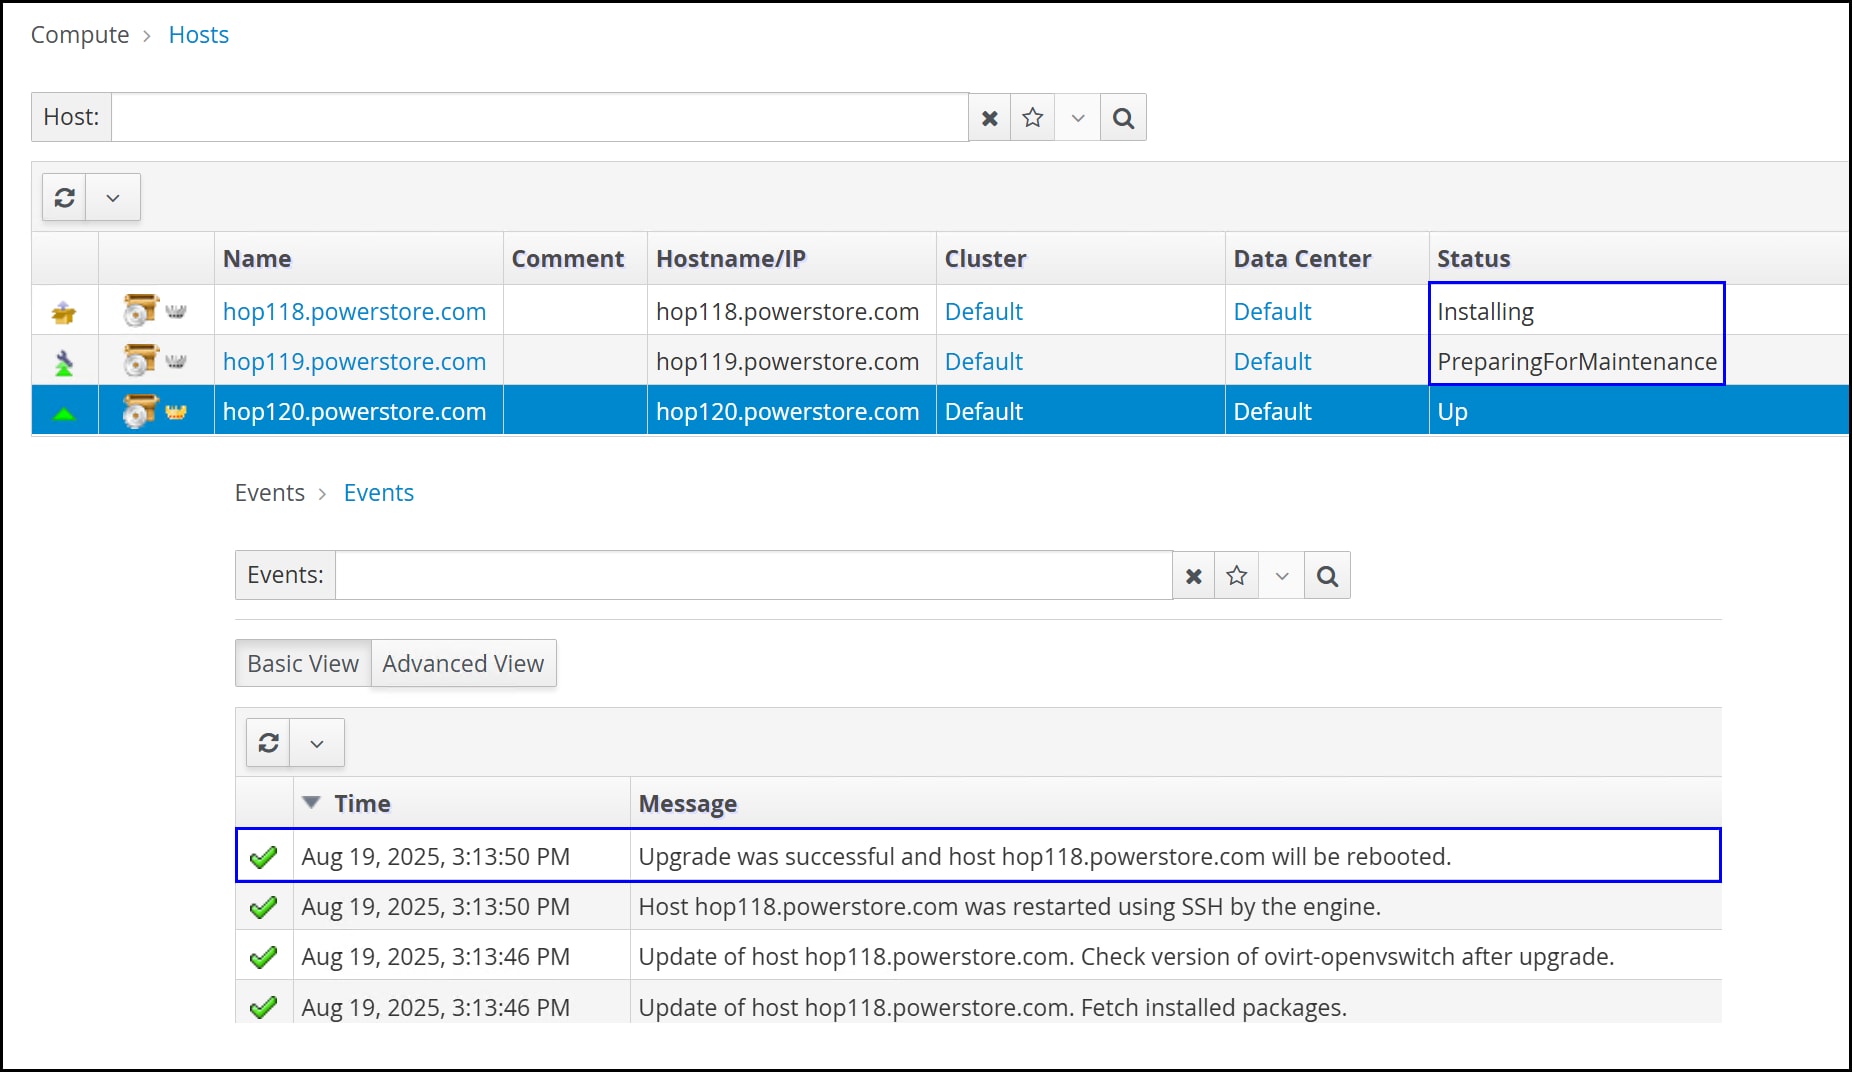Click the preparing-for-maintenance icon for hop119
This screenshot has height=1072, width=1852.
(x=64, y=363)
